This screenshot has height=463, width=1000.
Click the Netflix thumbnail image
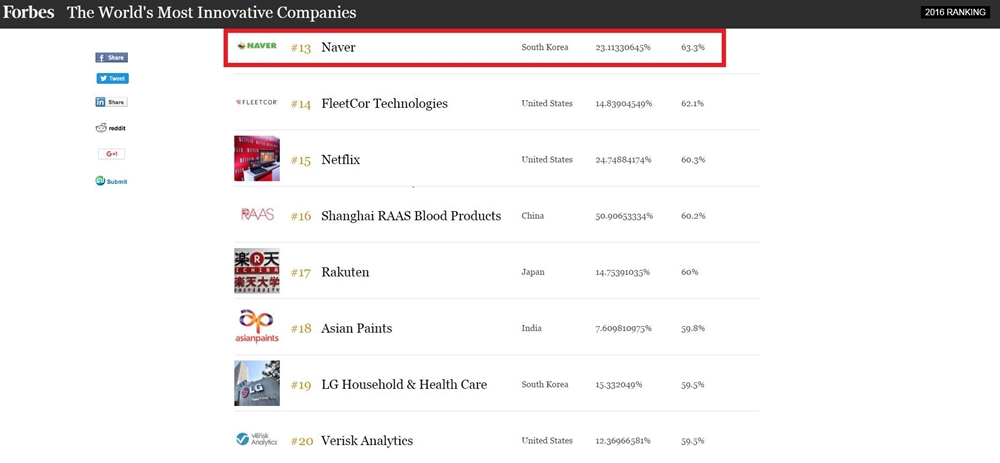257,159
